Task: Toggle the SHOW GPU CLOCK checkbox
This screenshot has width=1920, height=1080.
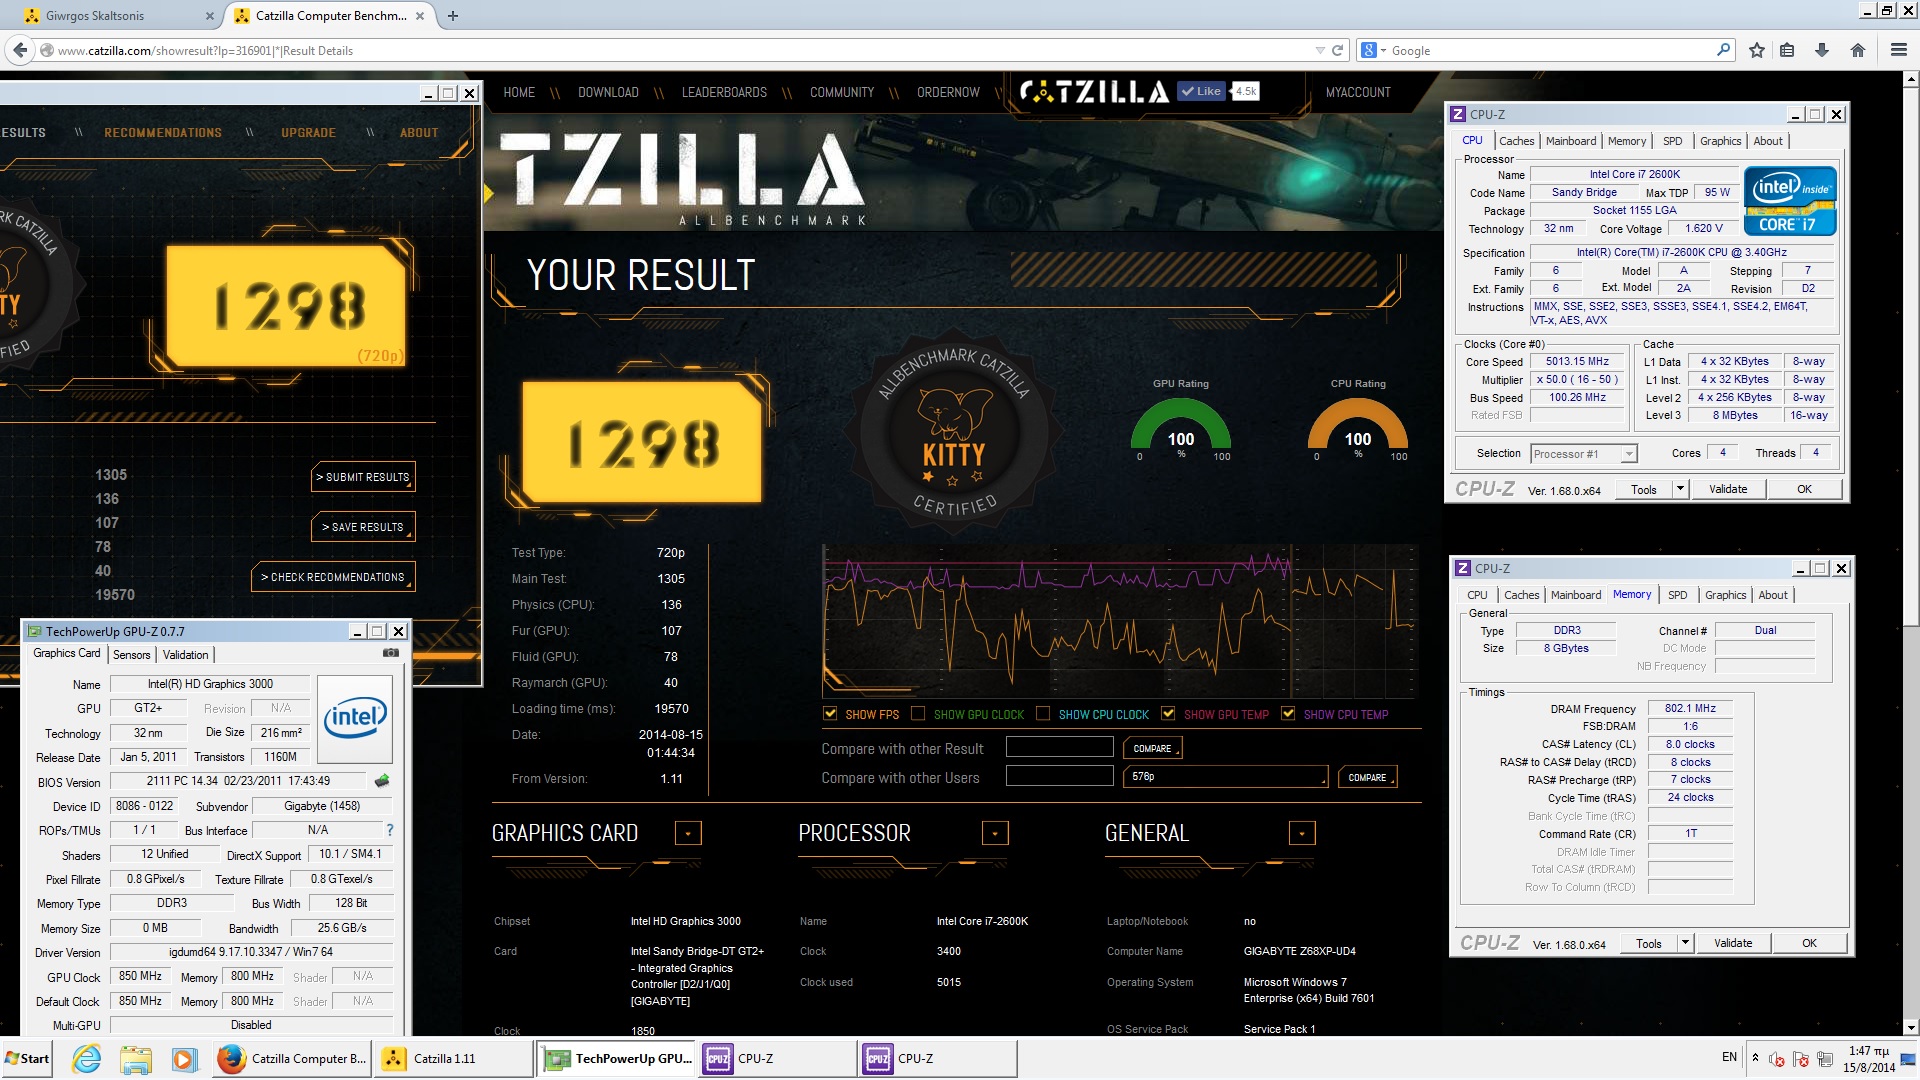Action: pos(918,714)
